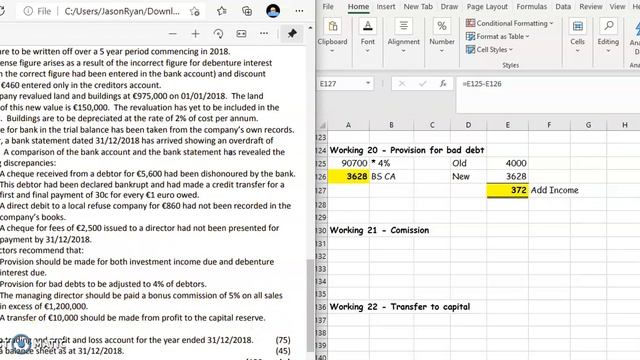Switch to the View tab
640x360 pixels.
click(x=617, y=7)
